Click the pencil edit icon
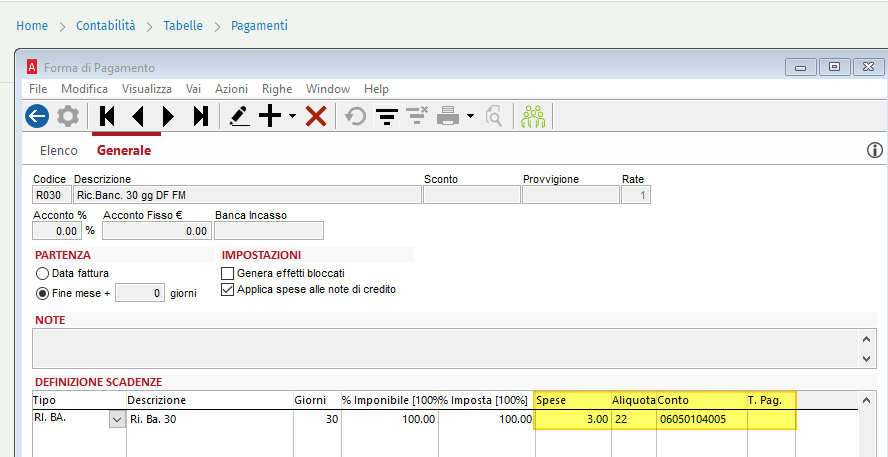 [240, 117]
